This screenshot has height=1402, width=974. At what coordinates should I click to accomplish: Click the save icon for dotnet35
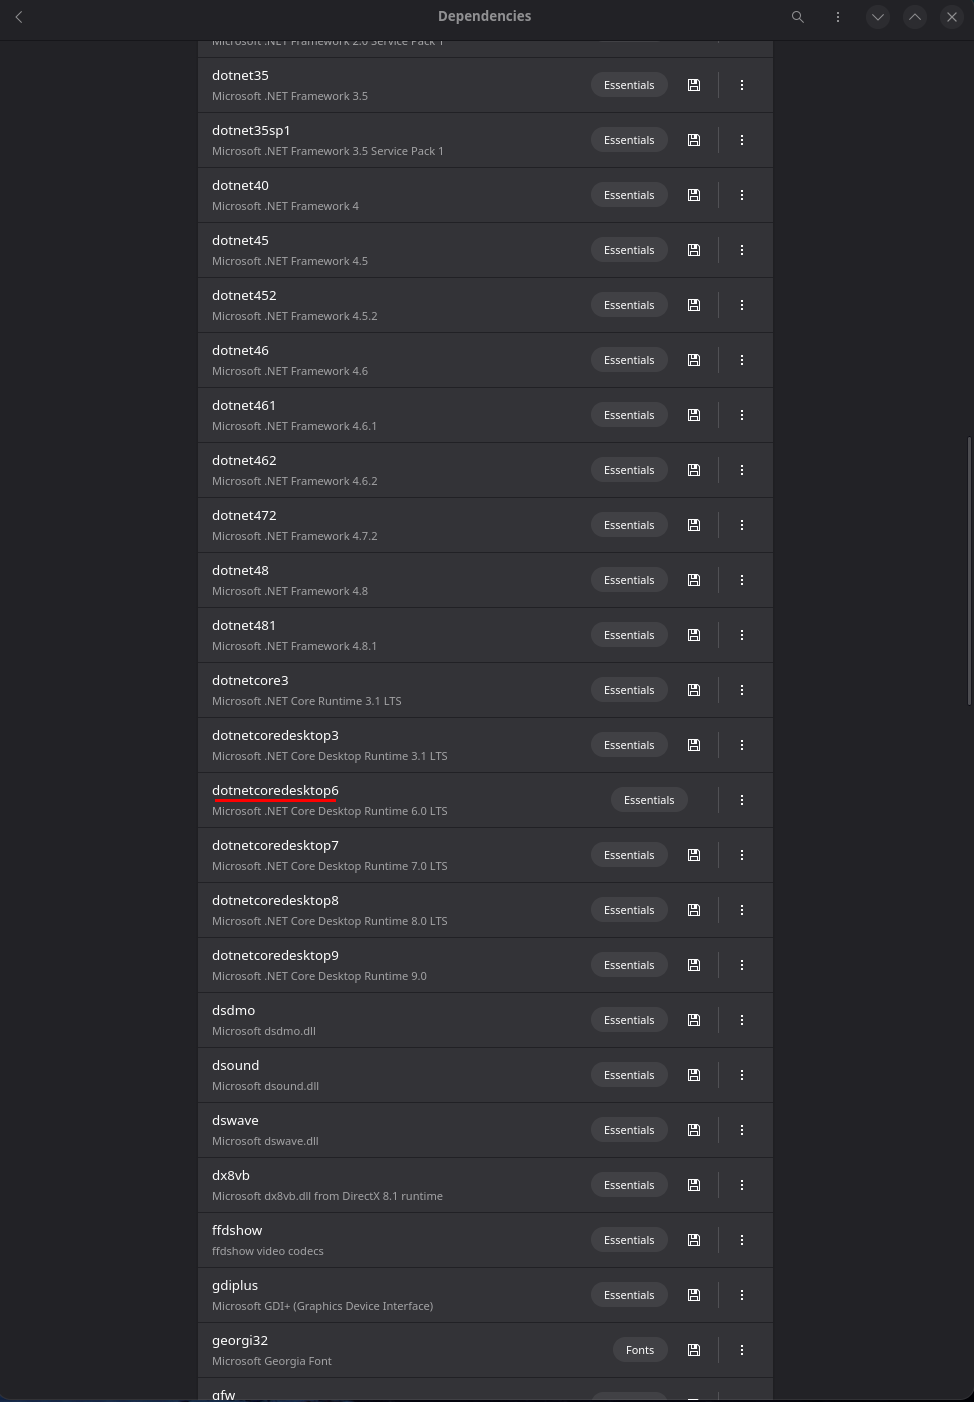click(694, 85)
